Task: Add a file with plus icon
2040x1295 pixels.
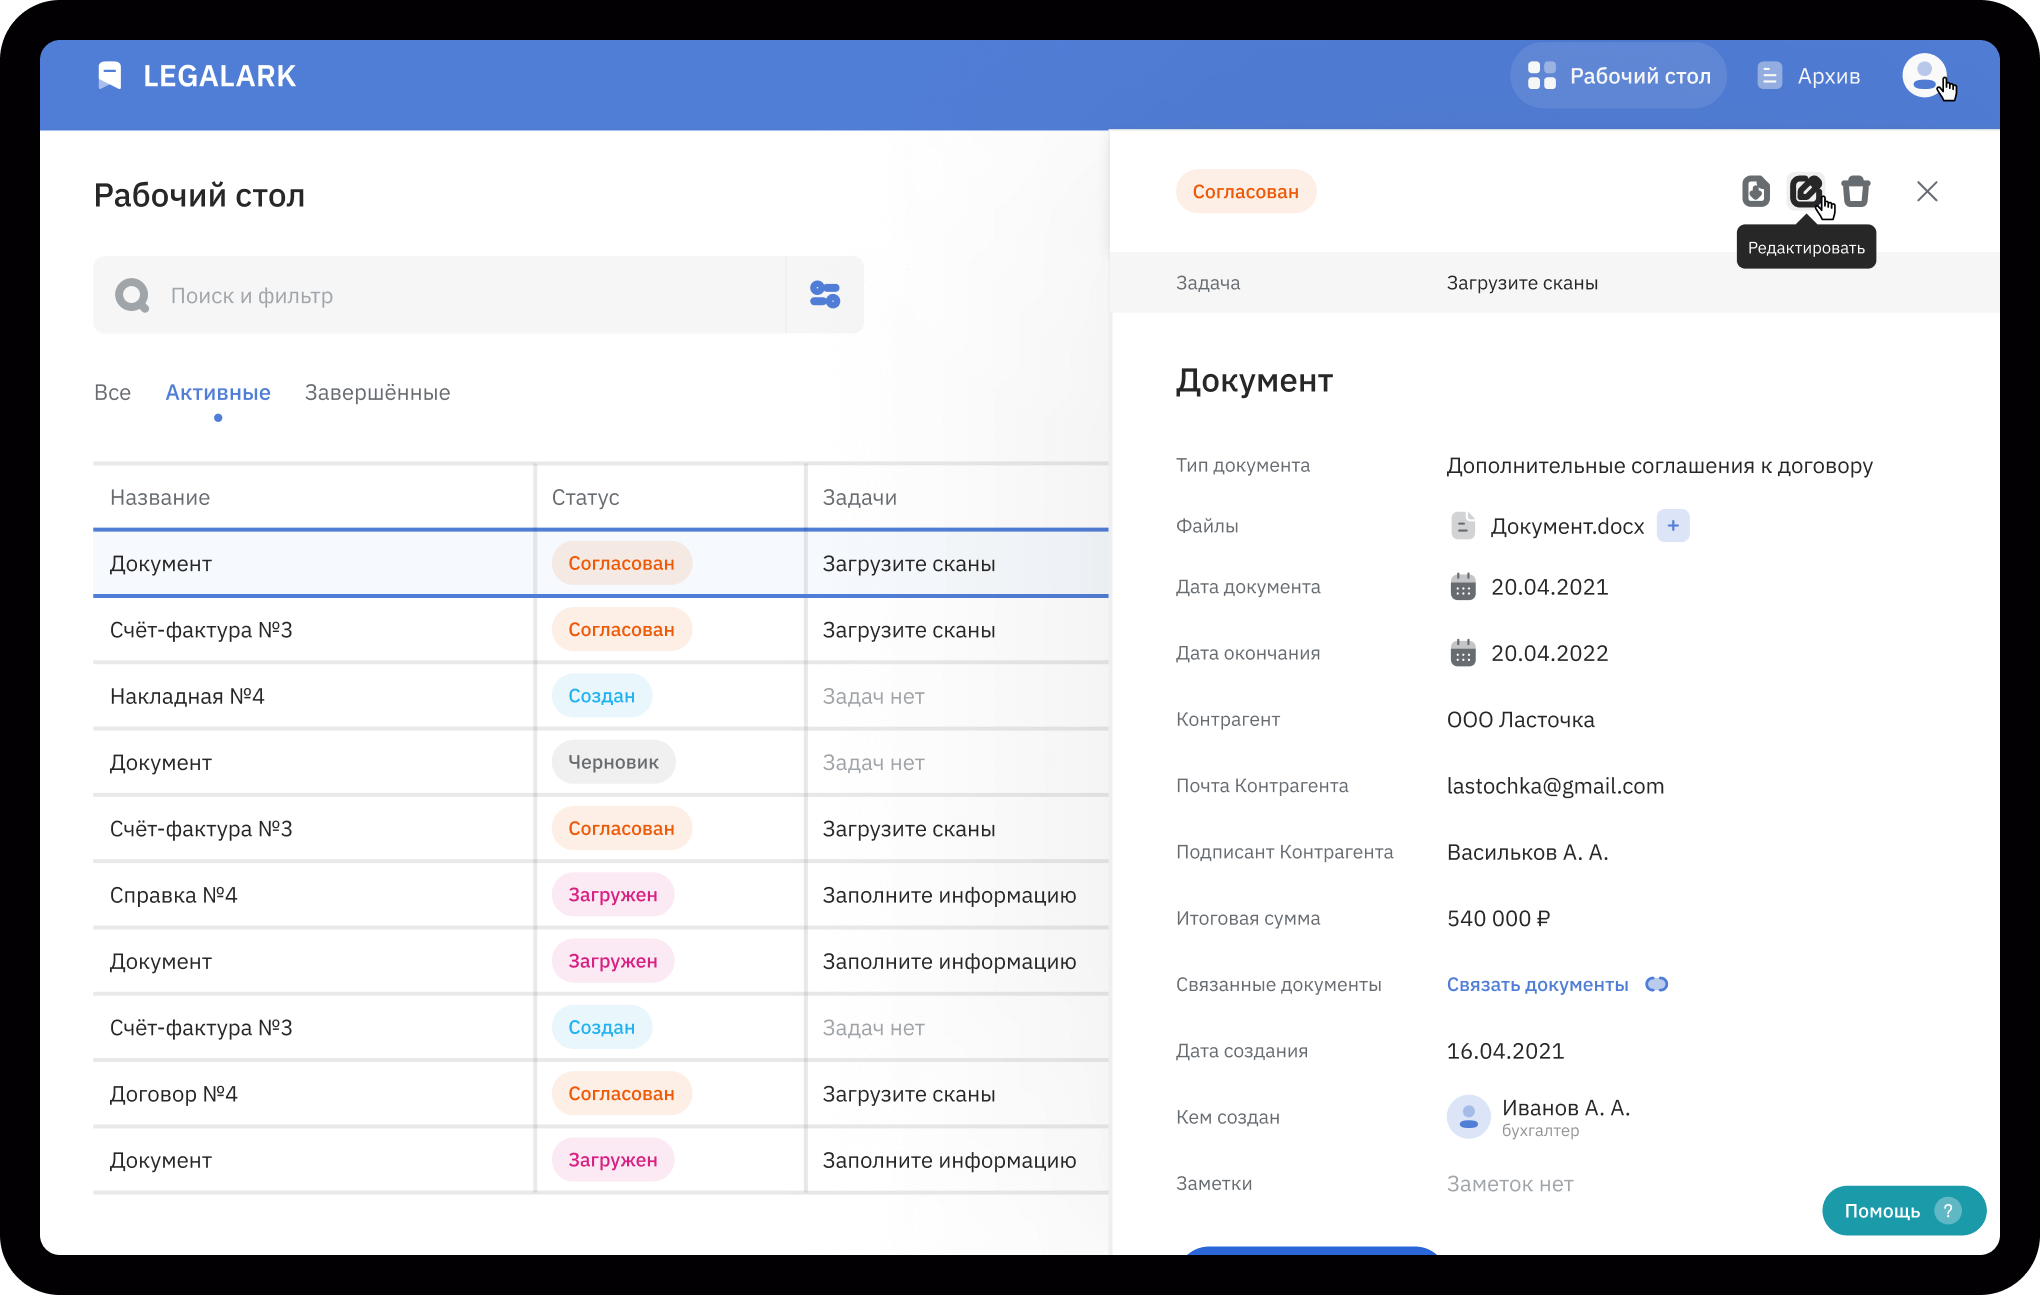Action: click(1673, 526)
